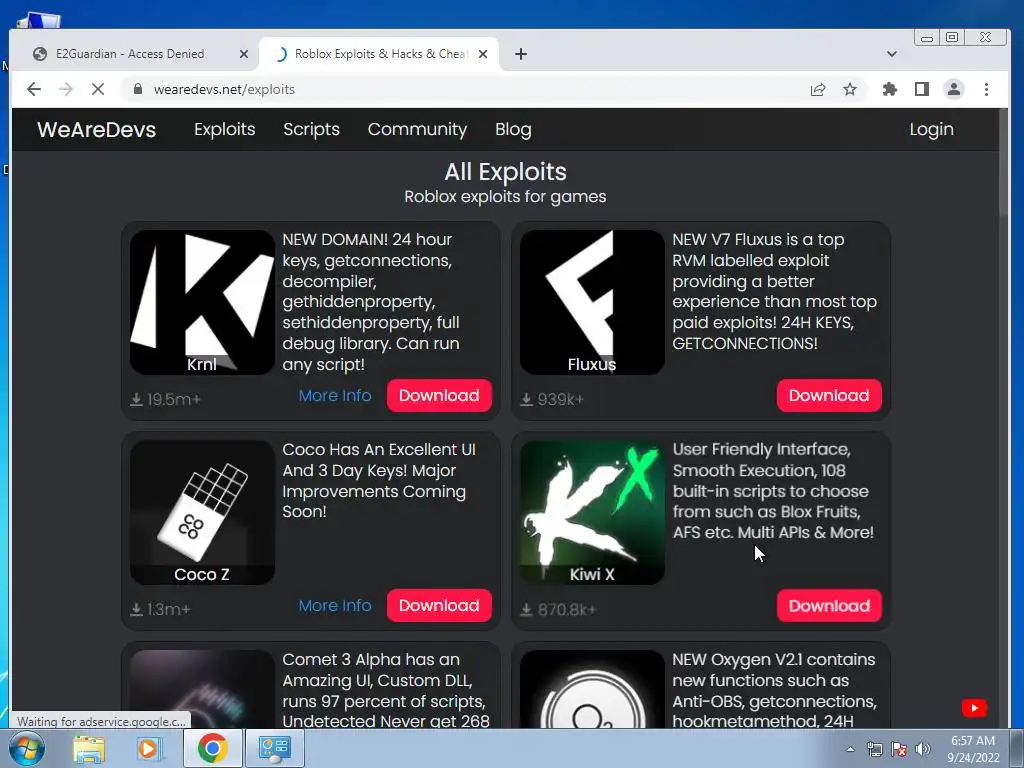Click the Chrome taskbar icon
Image resolution: width=1024 pixels, height=768 pixels.
point(212,748)
